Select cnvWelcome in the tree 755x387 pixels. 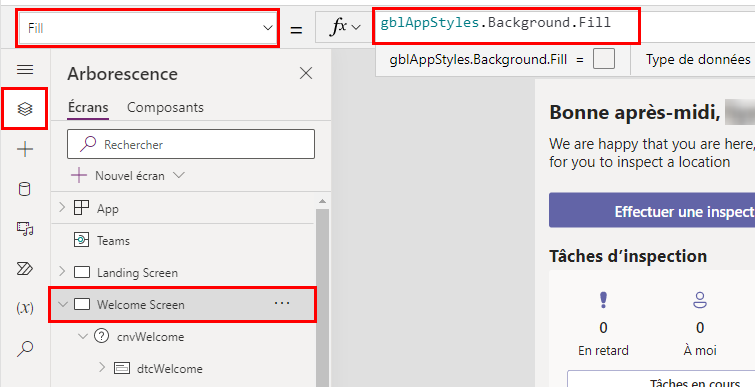[x=150, y=337]
